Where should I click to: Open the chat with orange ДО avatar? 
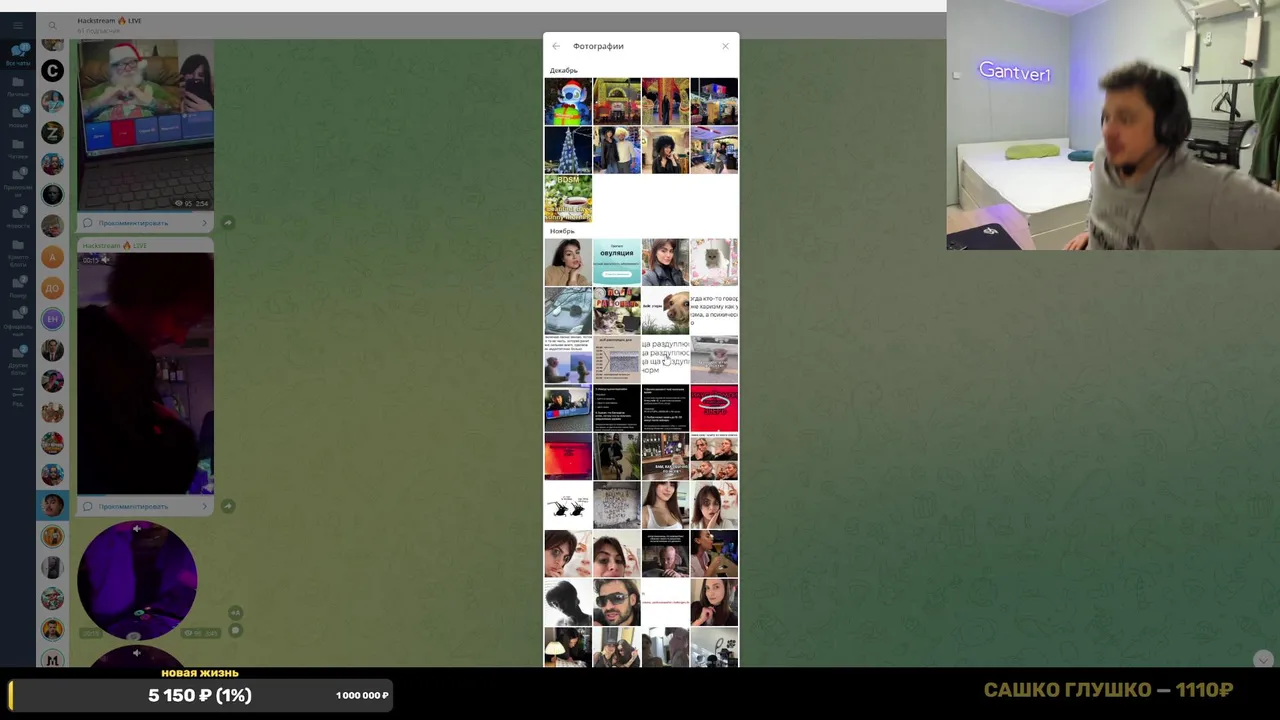tap(52, 288)
